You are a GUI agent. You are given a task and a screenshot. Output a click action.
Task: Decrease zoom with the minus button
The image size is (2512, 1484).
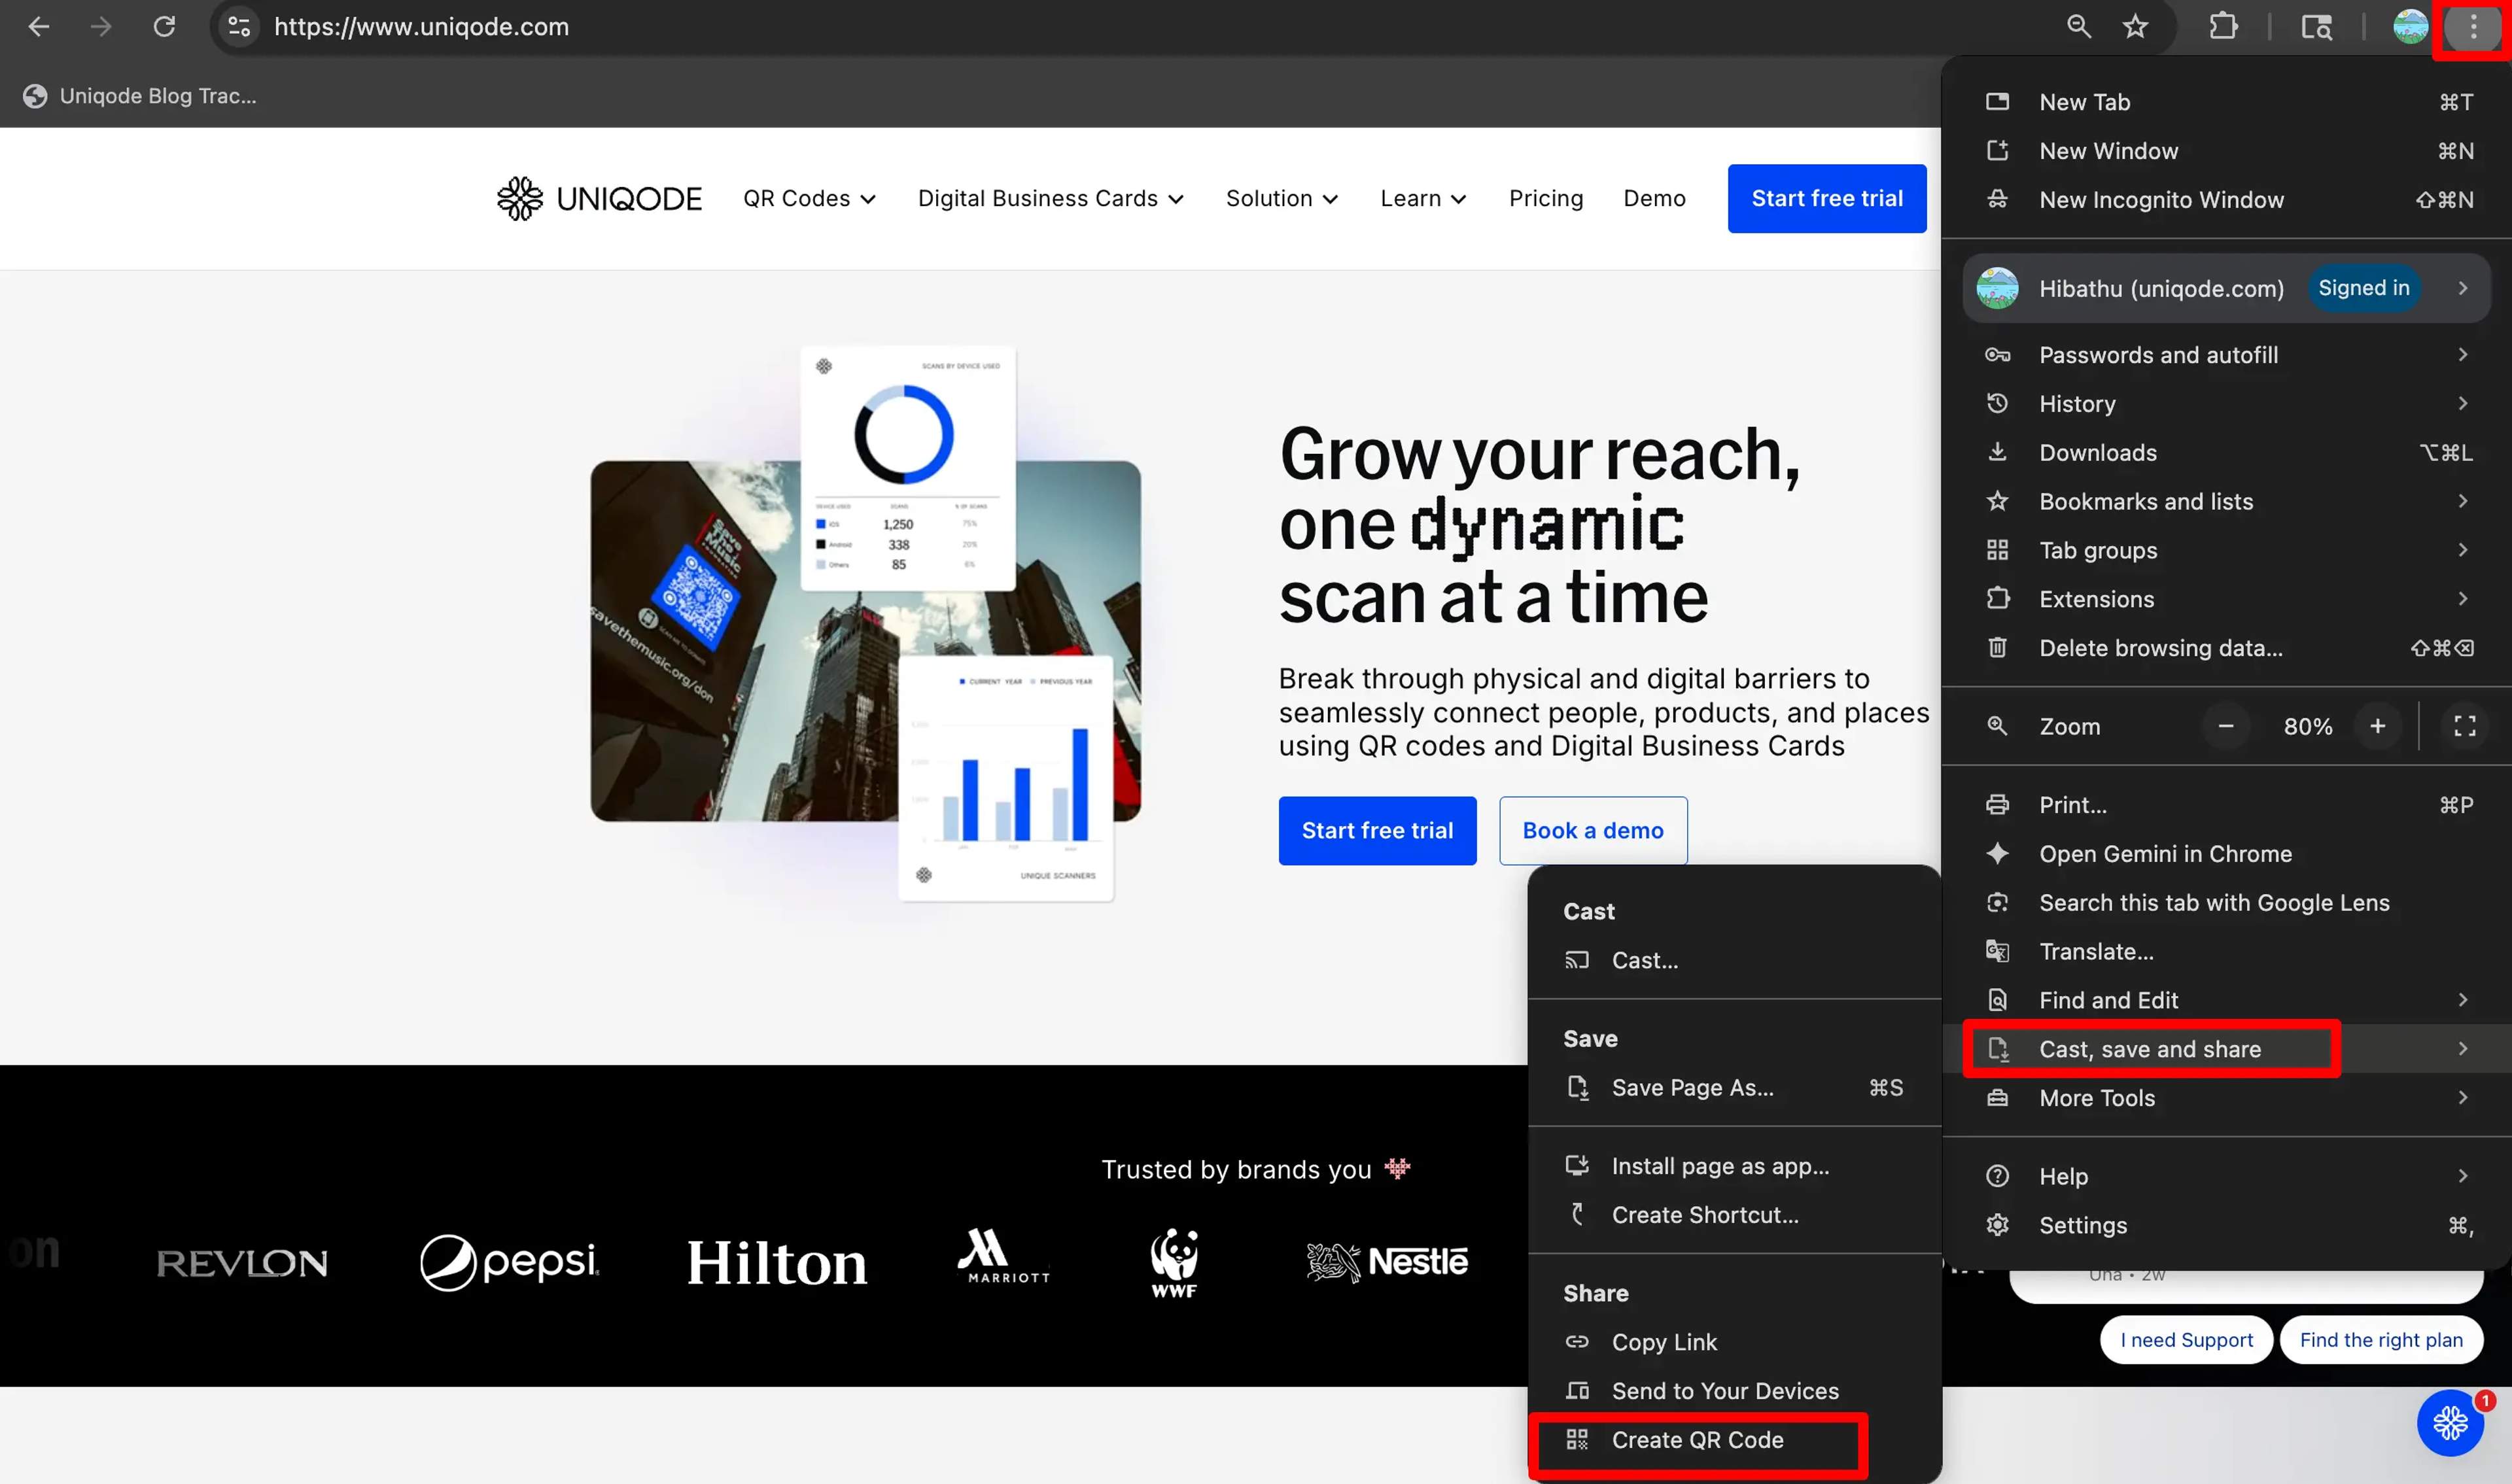[x=2226, y=727]
